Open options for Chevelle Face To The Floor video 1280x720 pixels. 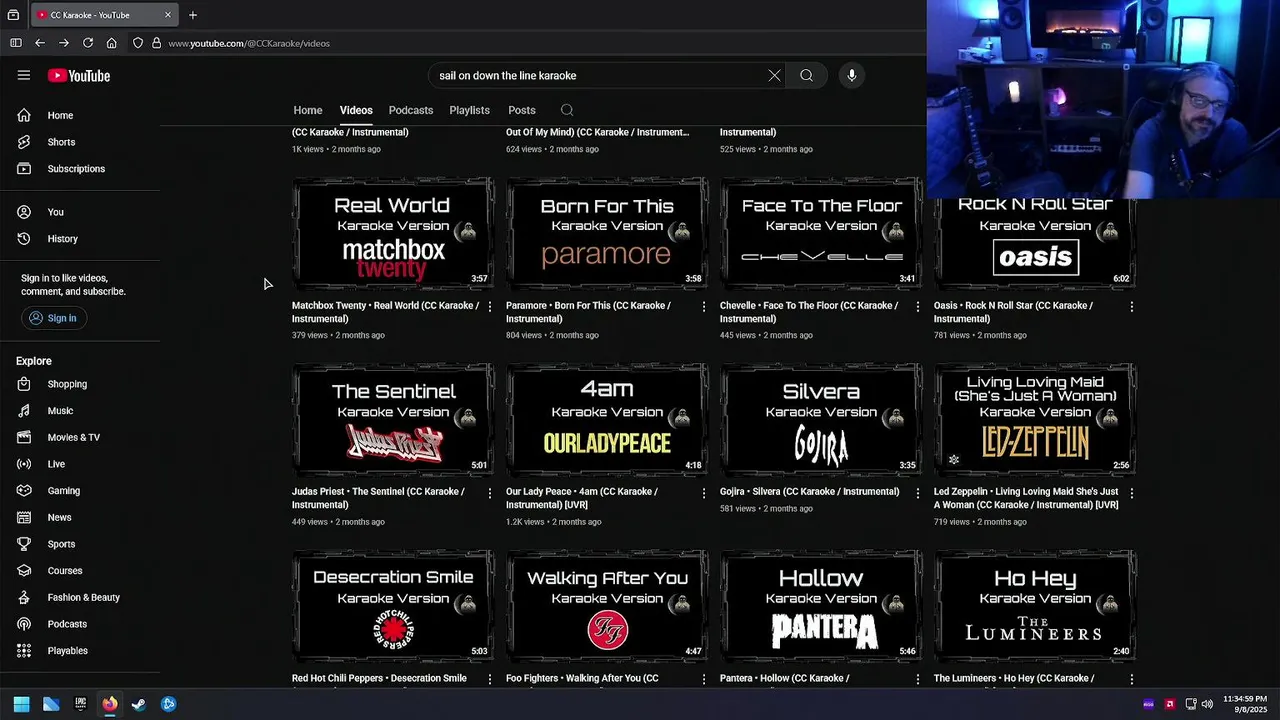point(917,307)
